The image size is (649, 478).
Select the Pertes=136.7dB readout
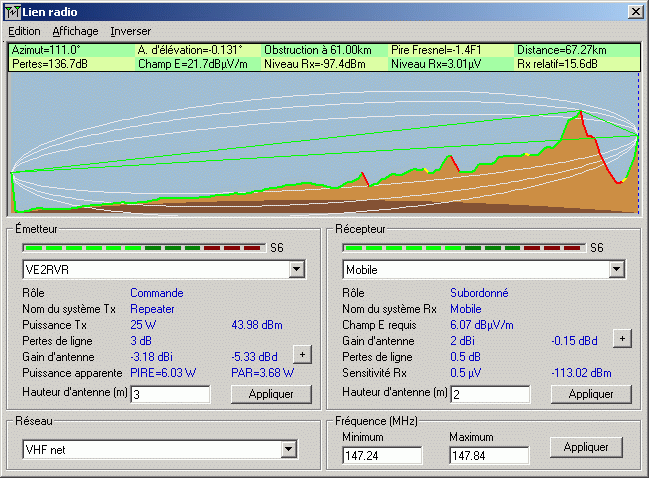(50, 64)
